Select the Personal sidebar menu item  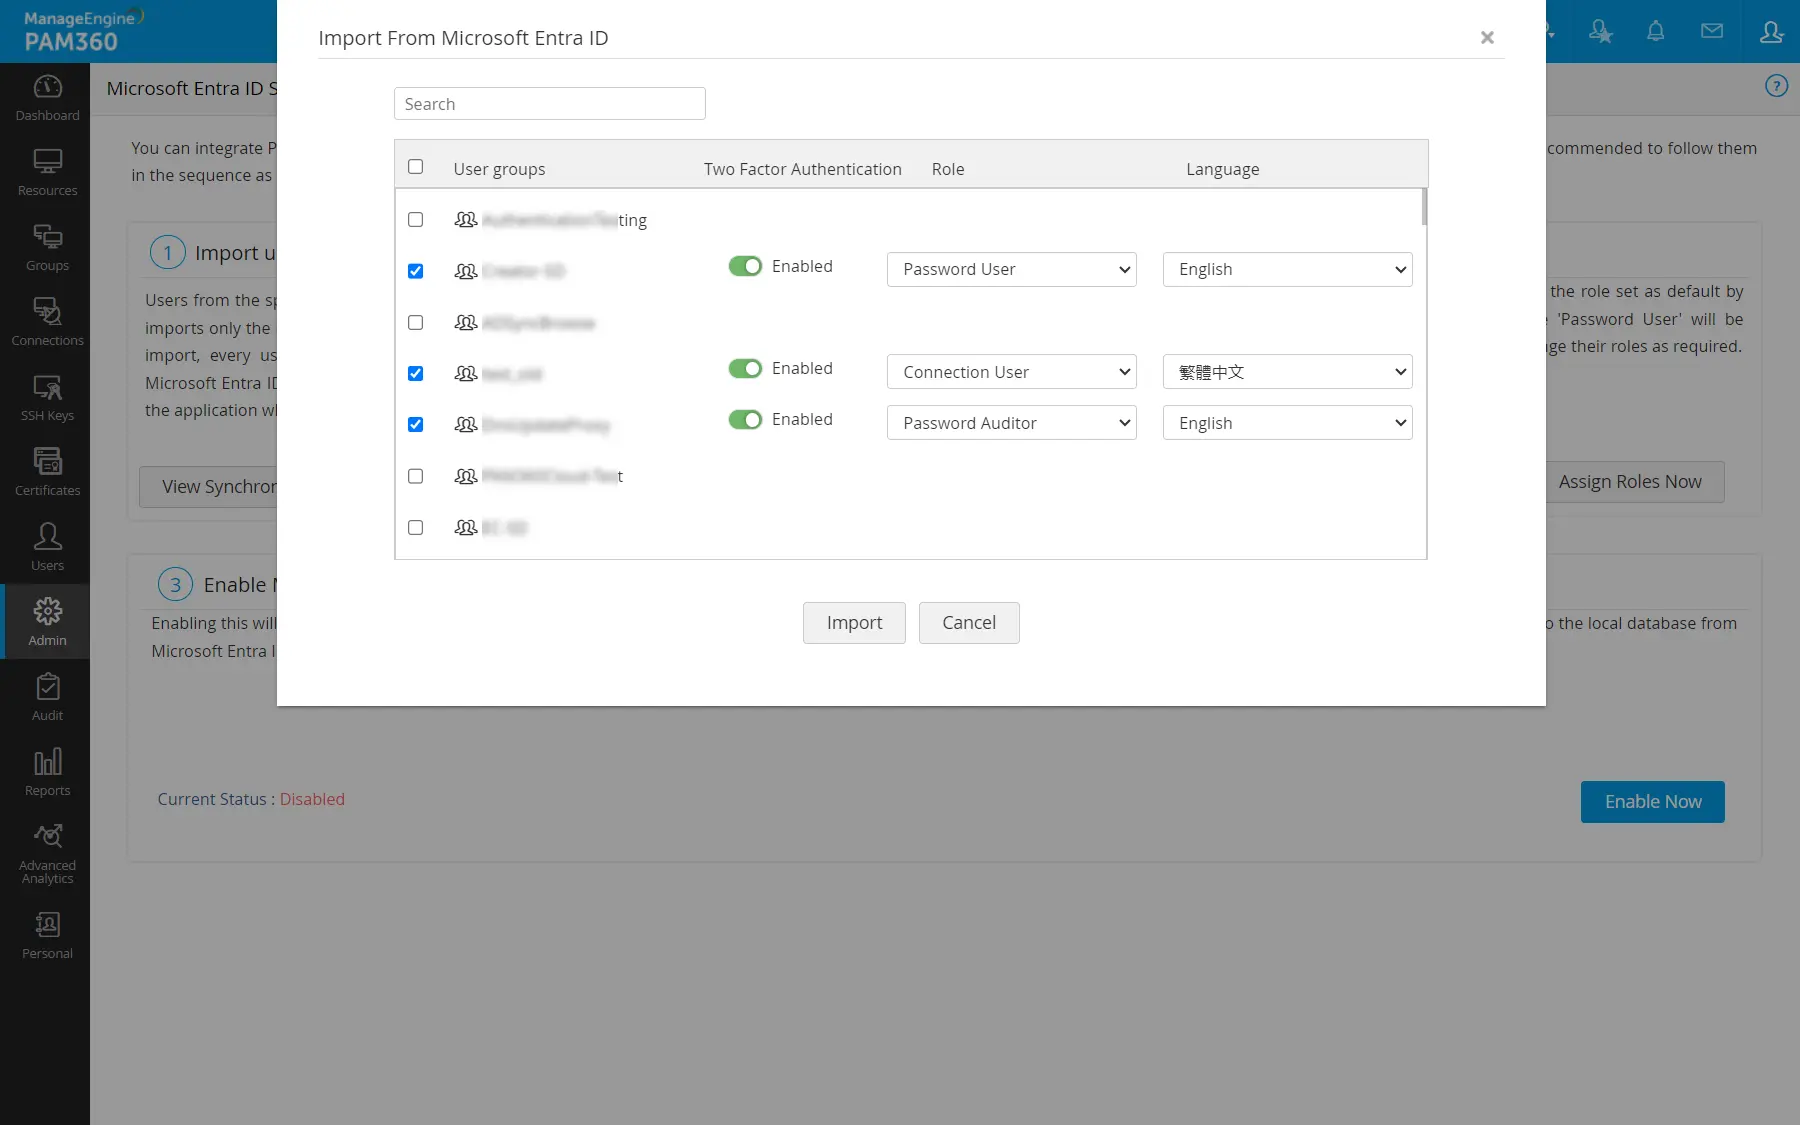(47, 935)
